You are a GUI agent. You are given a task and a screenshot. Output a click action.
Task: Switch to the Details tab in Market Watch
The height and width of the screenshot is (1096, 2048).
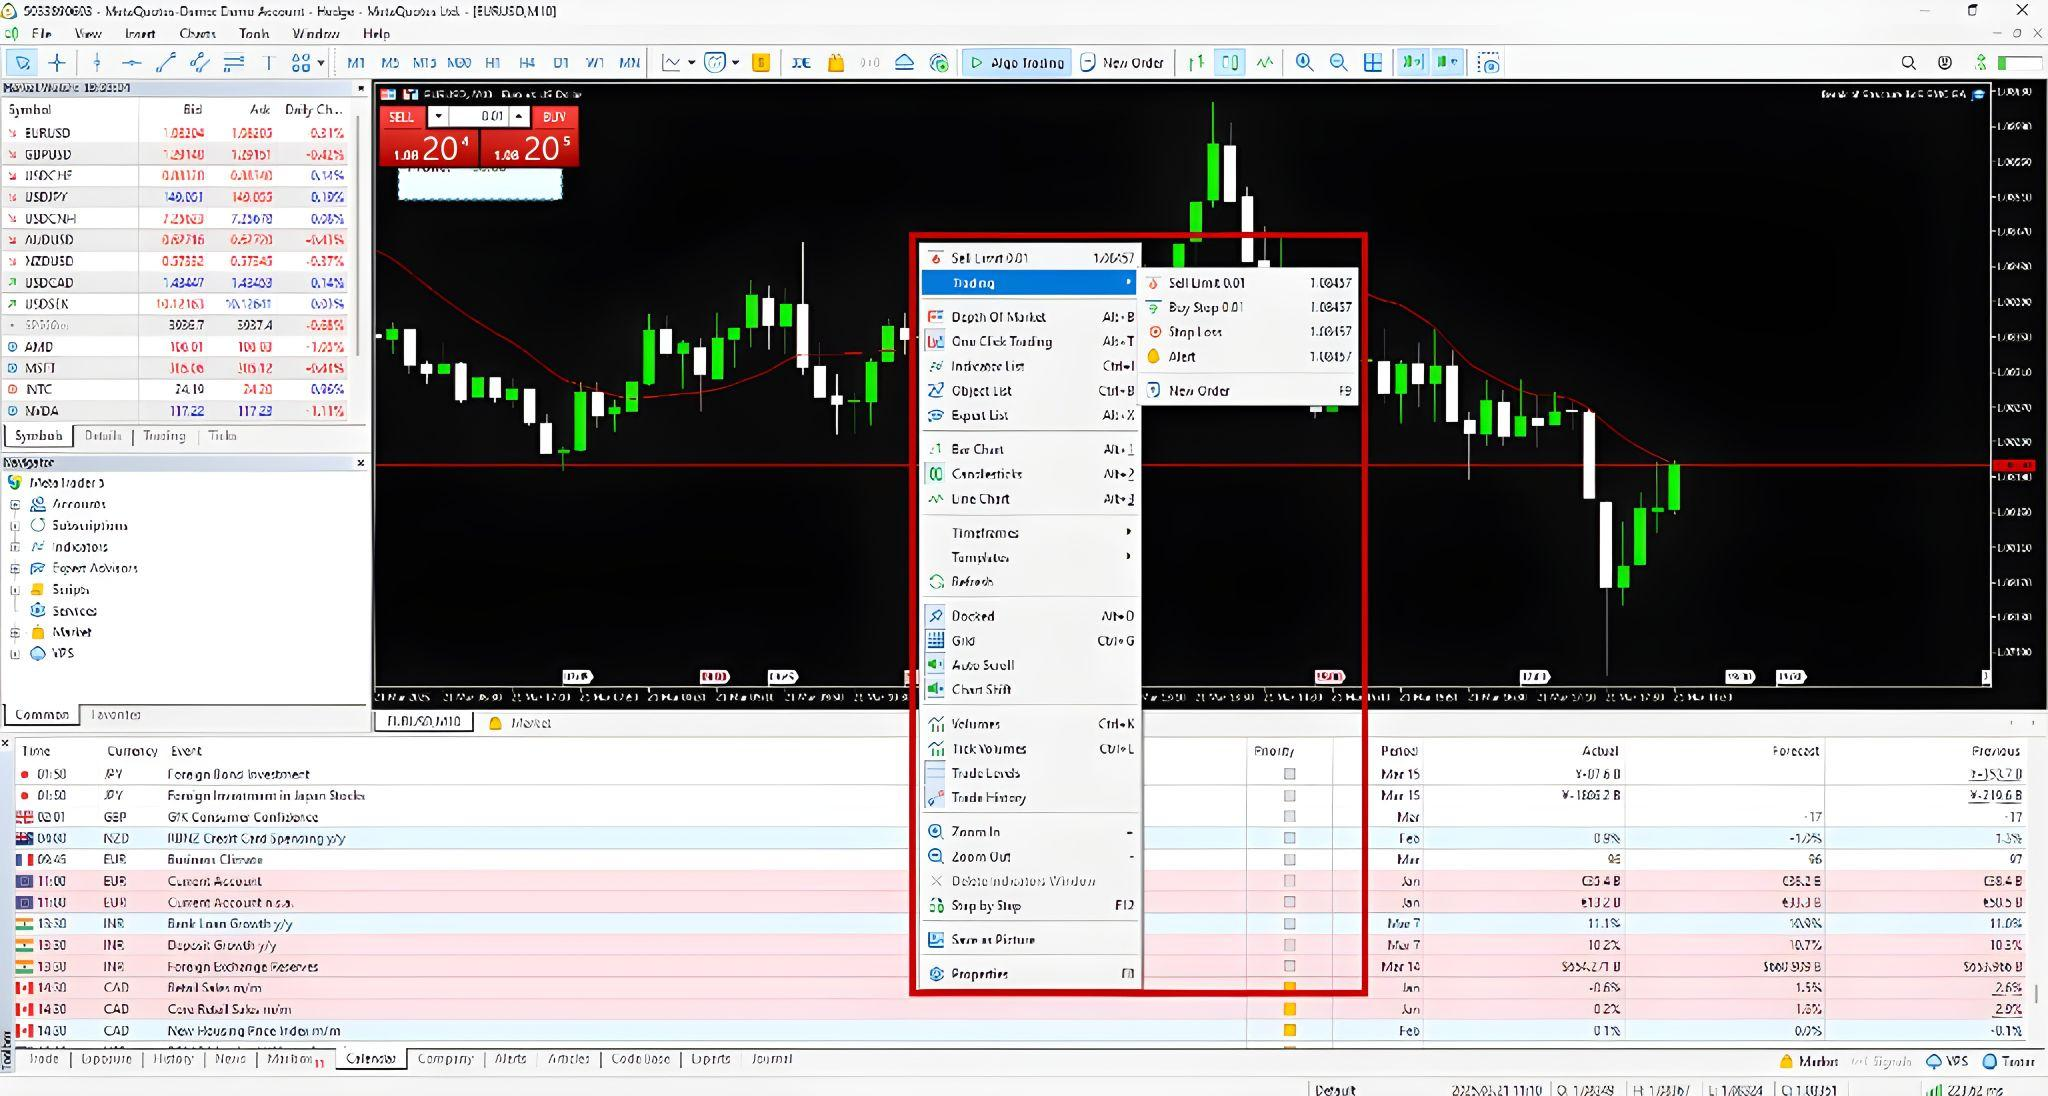pos(103,436)
